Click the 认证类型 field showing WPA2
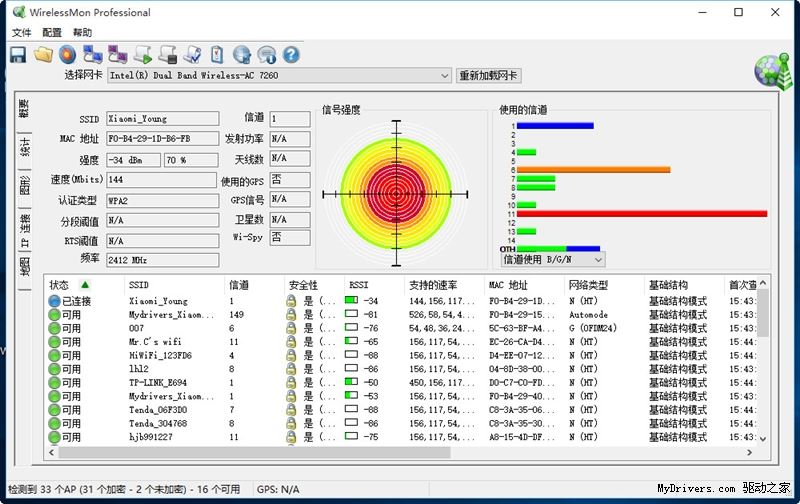This screenshot has height=504, width=800. click(x=163, y=200)
